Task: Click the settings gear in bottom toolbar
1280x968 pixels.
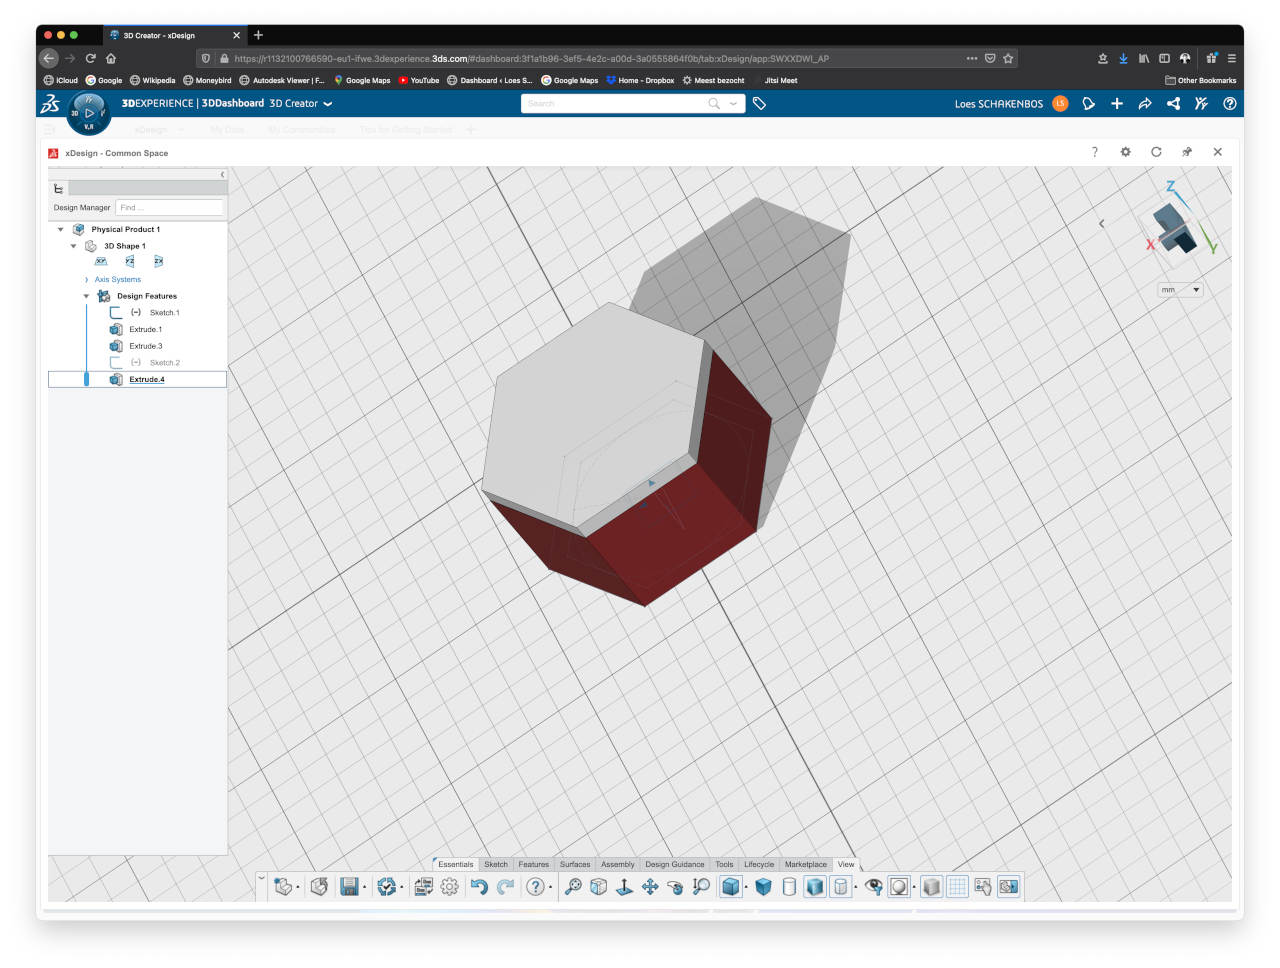Action: click(450, 887)
